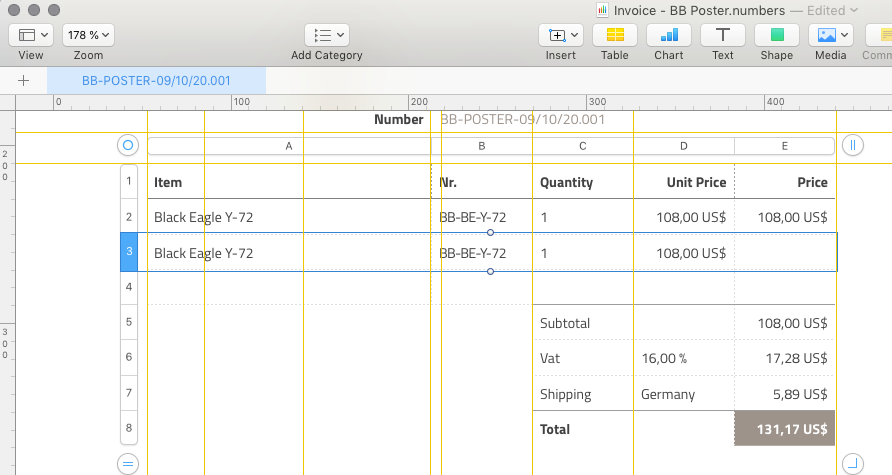The image size is (892, 475).
Task: Click the Shape toolbar icon
Action: pyautogui.click(x=776, y=35)
